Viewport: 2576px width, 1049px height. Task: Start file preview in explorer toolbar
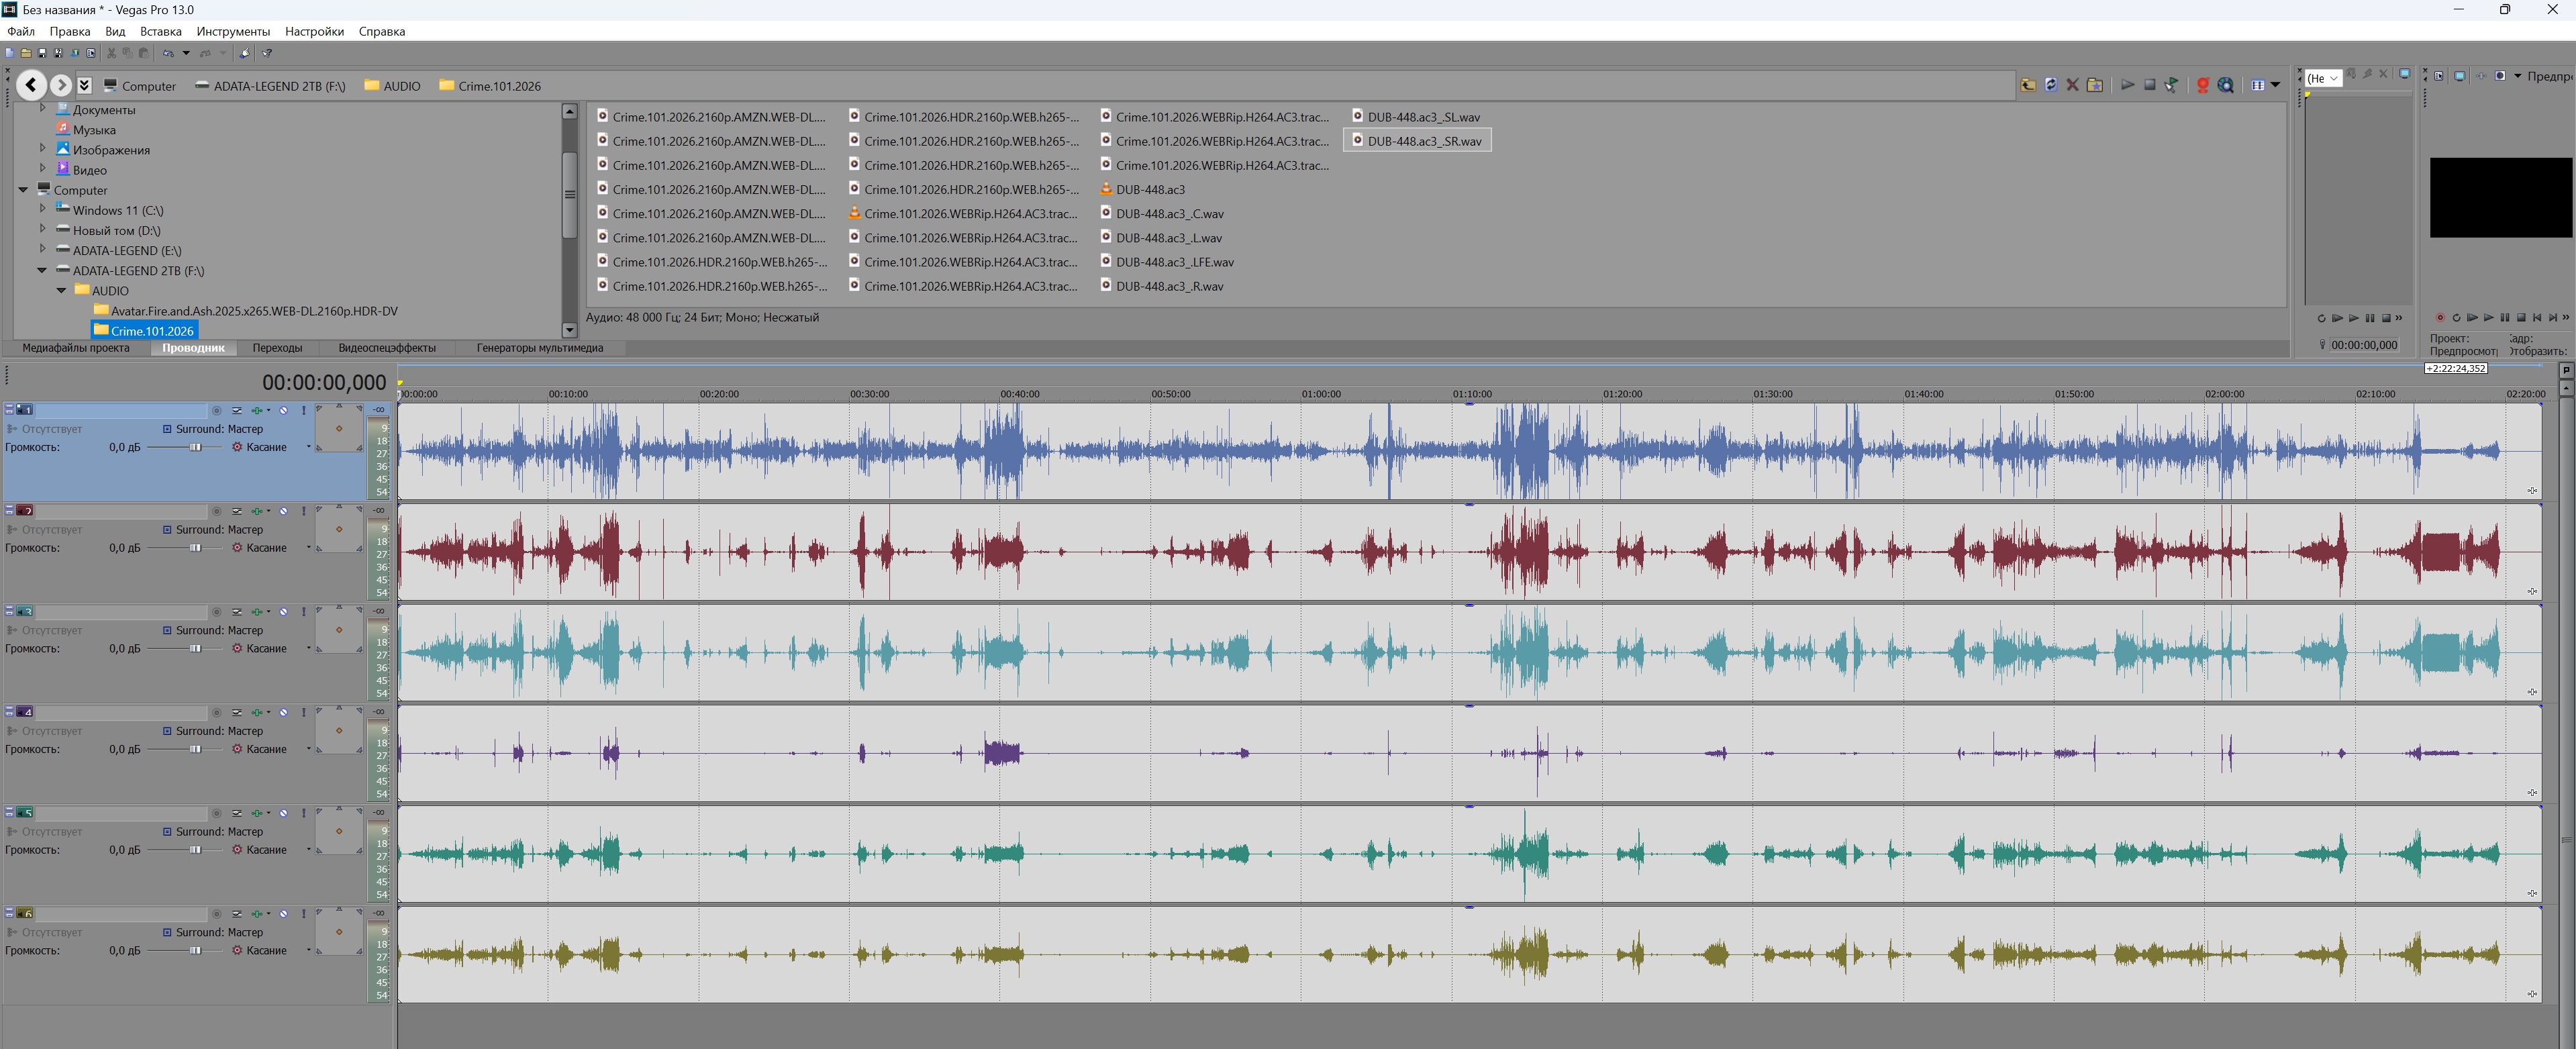click(x=2127, y=85)
